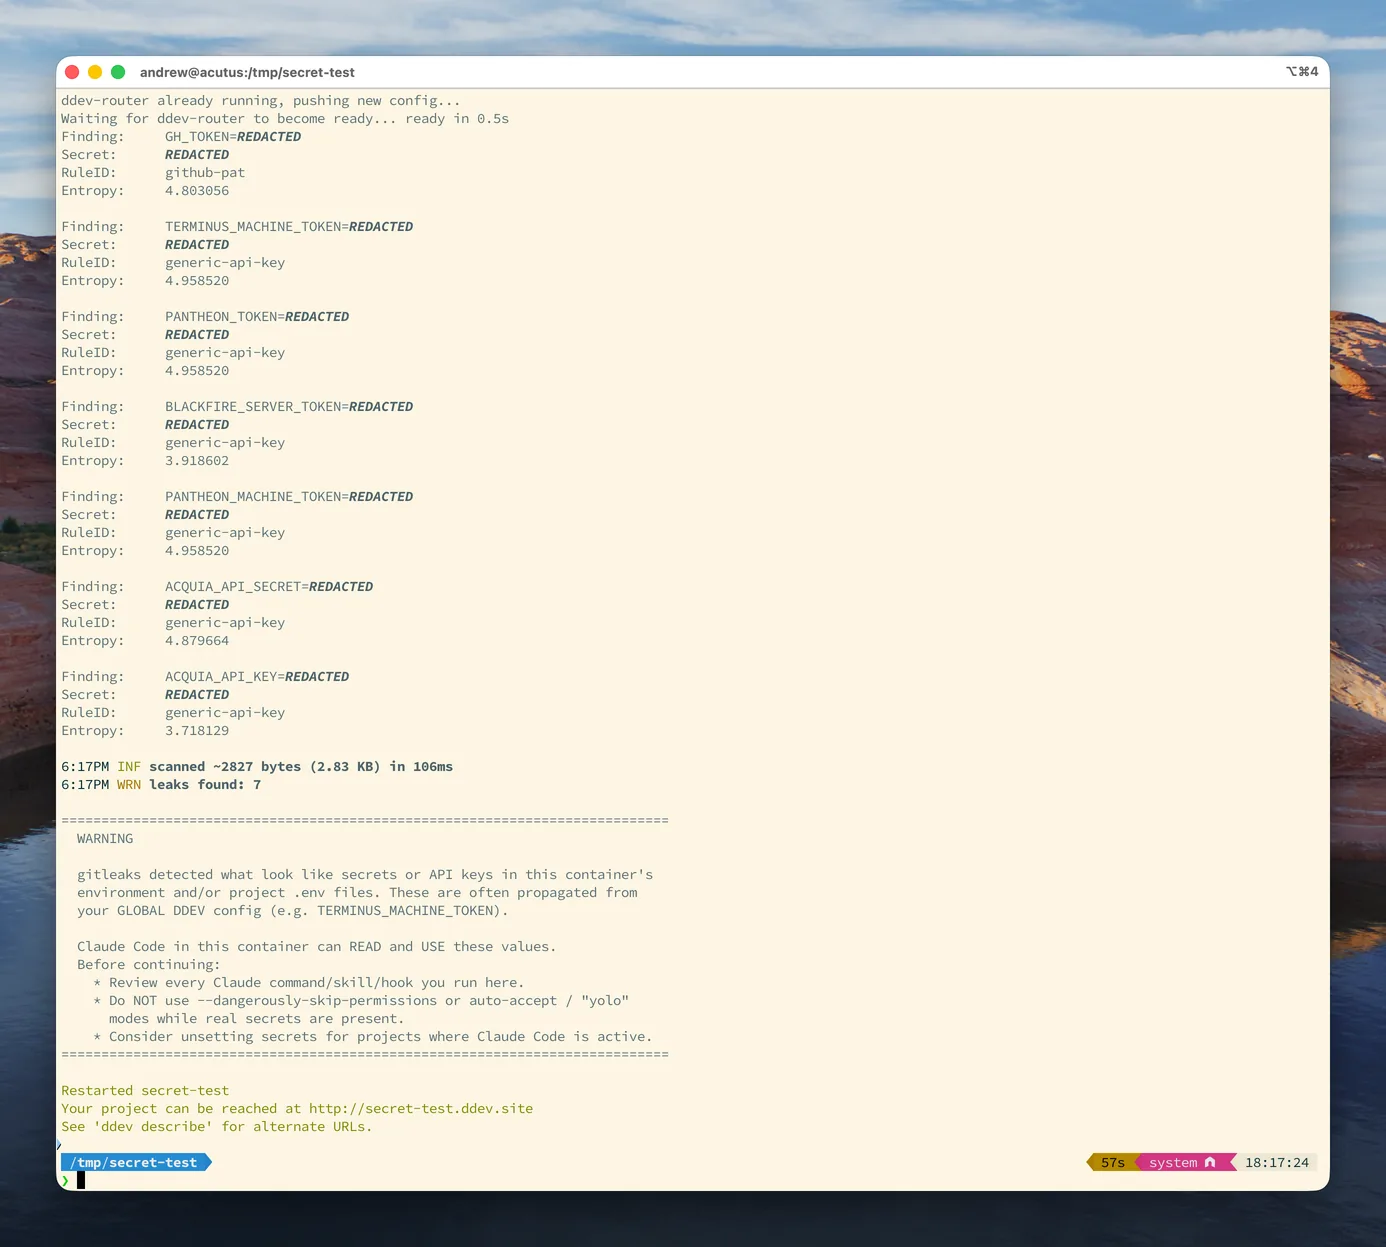Click generic-api-key under BLACKFIRE_SERVER_TOKEN finding
Image resolution: width=1386 pixels, height=1247 pixels.
coord(225,442)
